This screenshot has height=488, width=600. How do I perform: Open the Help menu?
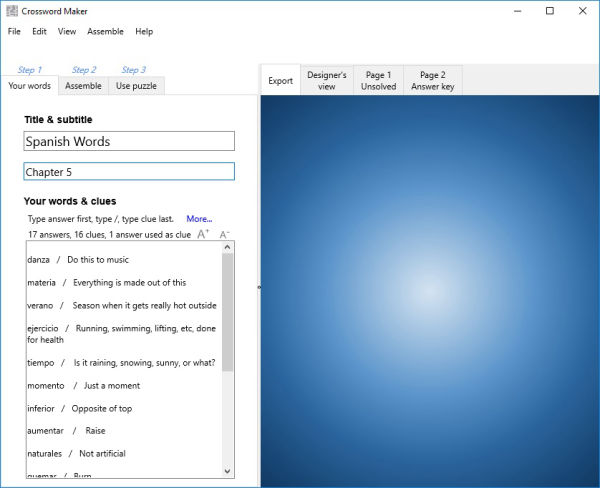click(x=144, y=32)
